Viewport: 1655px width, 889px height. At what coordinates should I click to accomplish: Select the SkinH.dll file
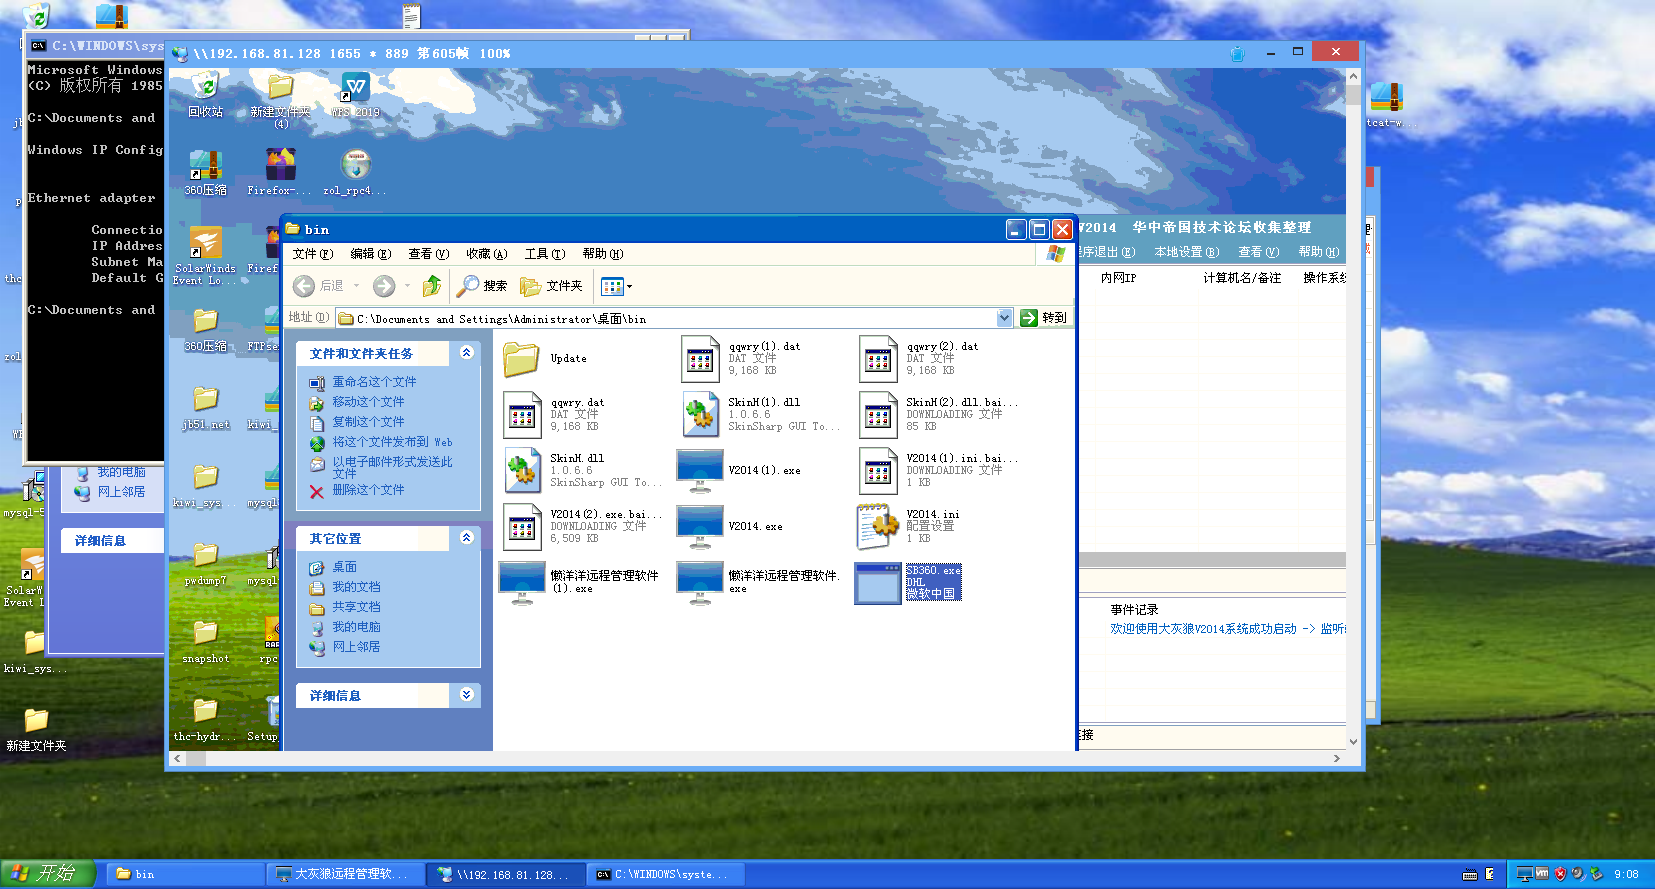582,470
